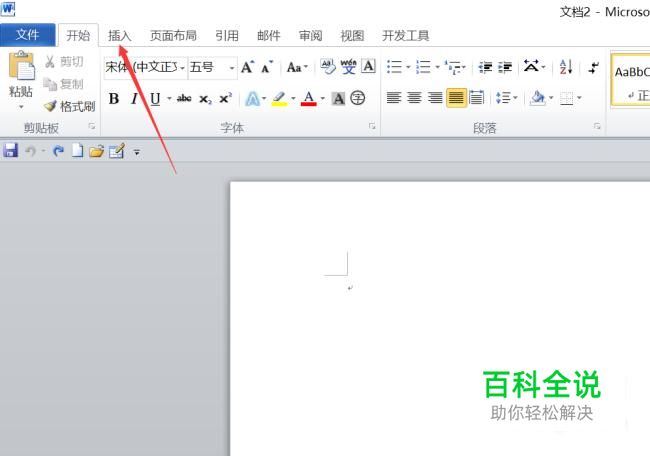Open the 引用 ribbon tab
The image size is (650, 456).
tap(227, 36)
